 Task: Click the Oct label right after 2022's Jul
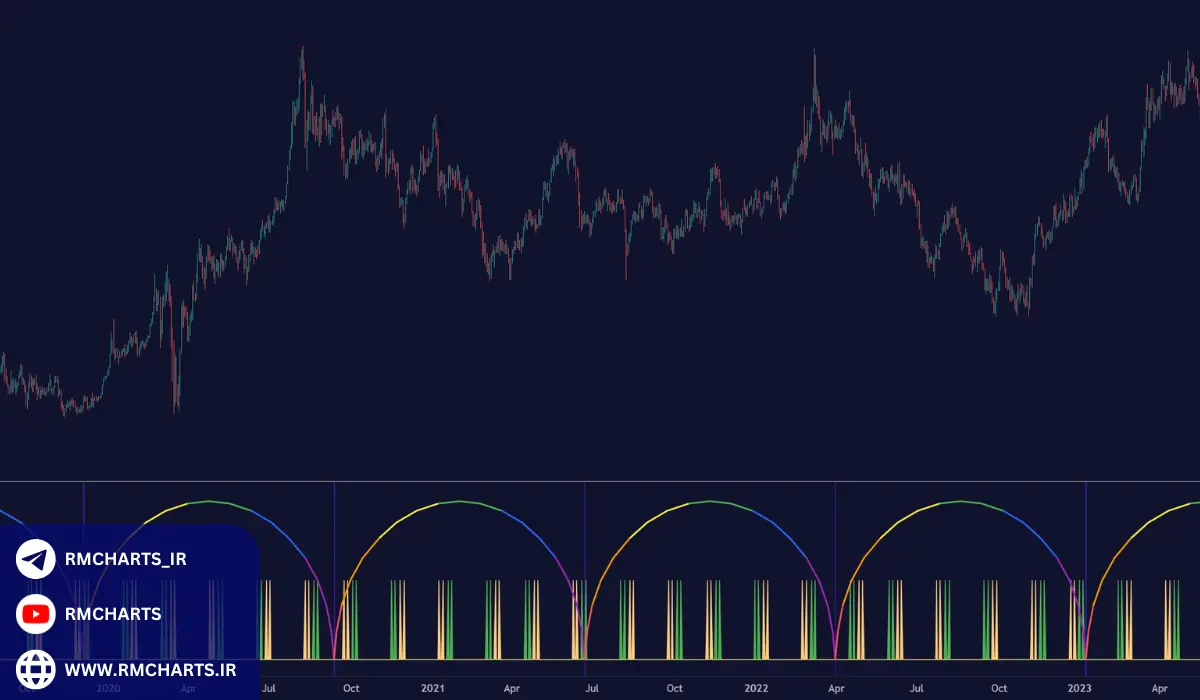pos(998,688)
